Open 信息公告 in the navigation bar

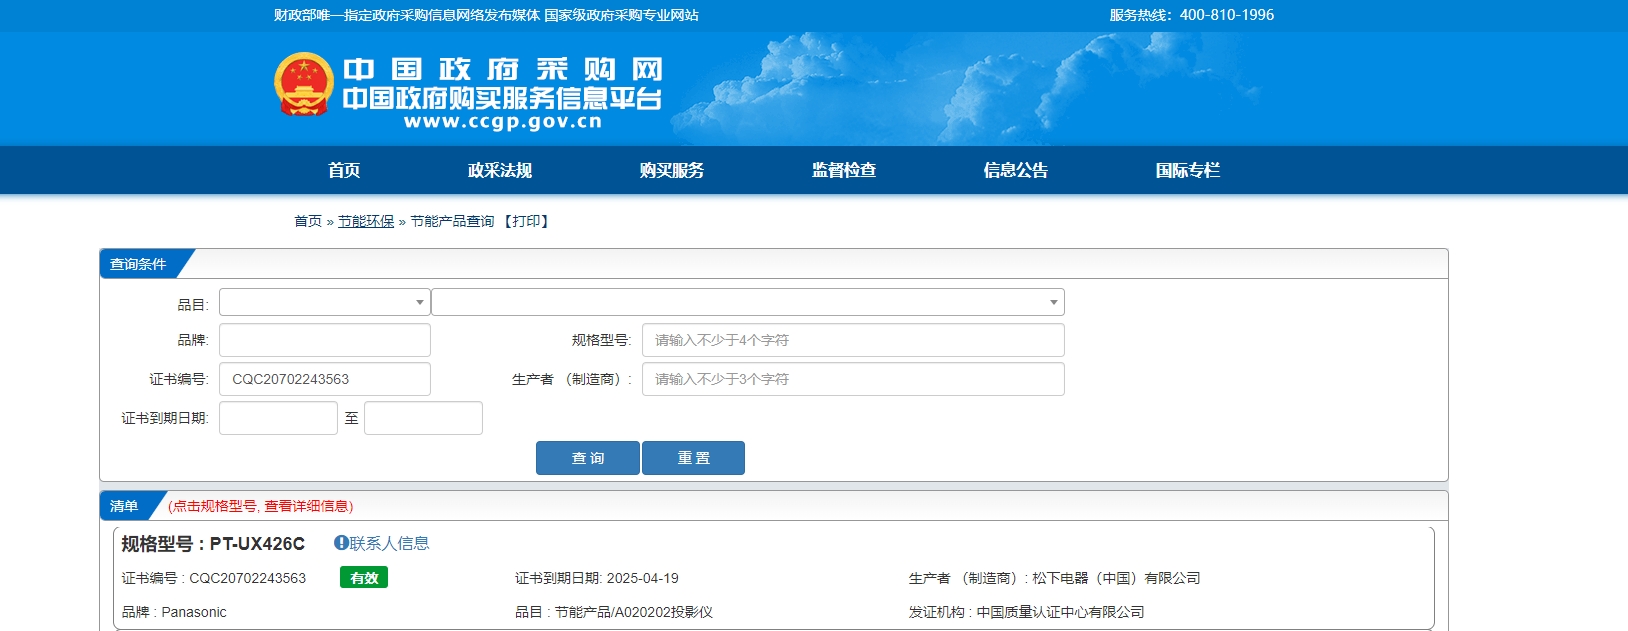1016,170
